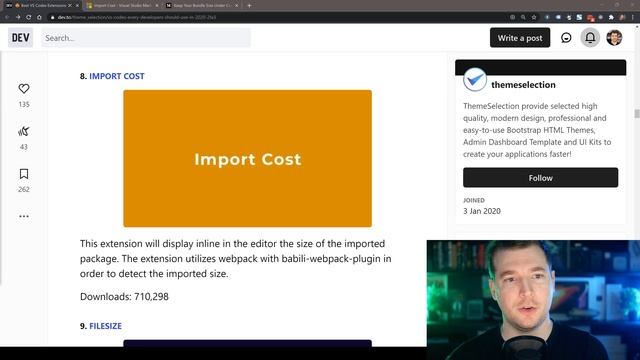Open the Chrome three-dot menu
Image resolution: width=640 pixels, height=360 pixels.
[x=633, y=17]
